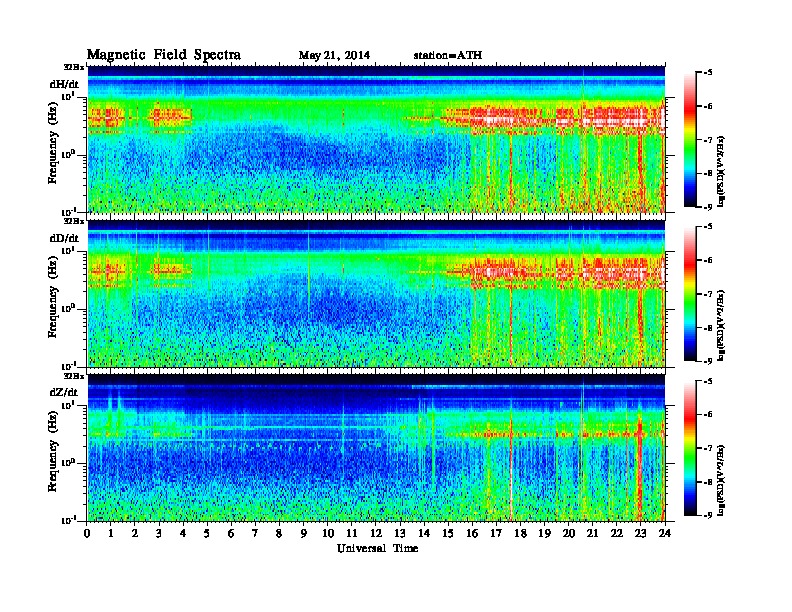Image resolution: width=792 pixels, height=612 pixels.
Task: Click hour tick "4" on the time axis
Action: coord(183,533)
